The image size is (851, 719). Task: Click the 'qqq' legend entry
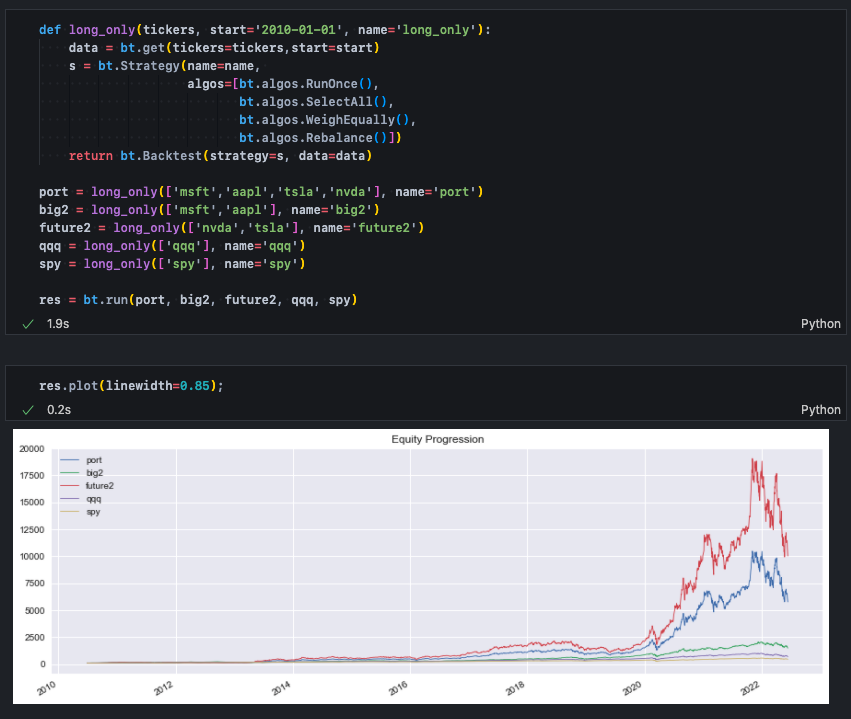click(81, 499)
